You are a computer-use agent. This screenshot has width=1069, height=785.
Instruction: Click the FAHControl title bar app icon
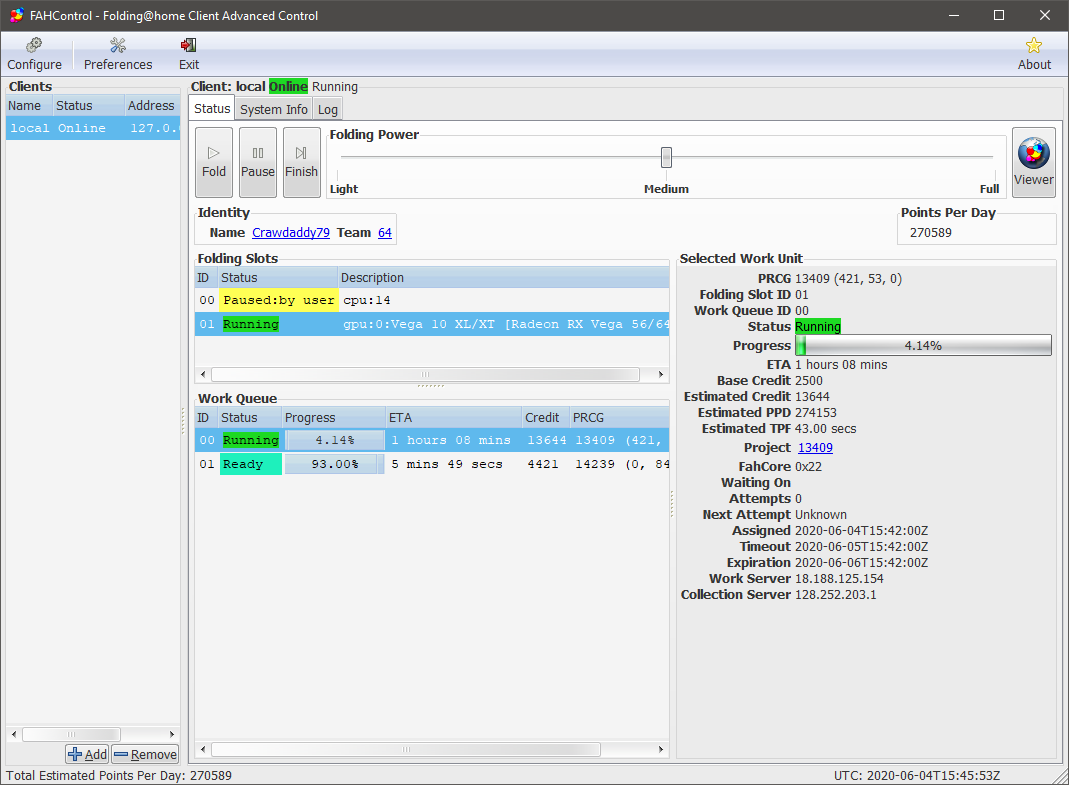(16, 15)
